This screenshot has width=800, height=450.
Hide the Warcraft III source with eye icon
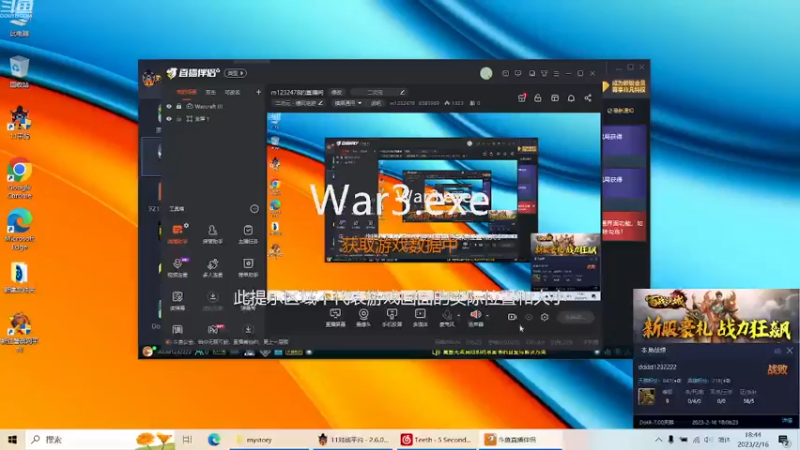(x=169, y=107)
